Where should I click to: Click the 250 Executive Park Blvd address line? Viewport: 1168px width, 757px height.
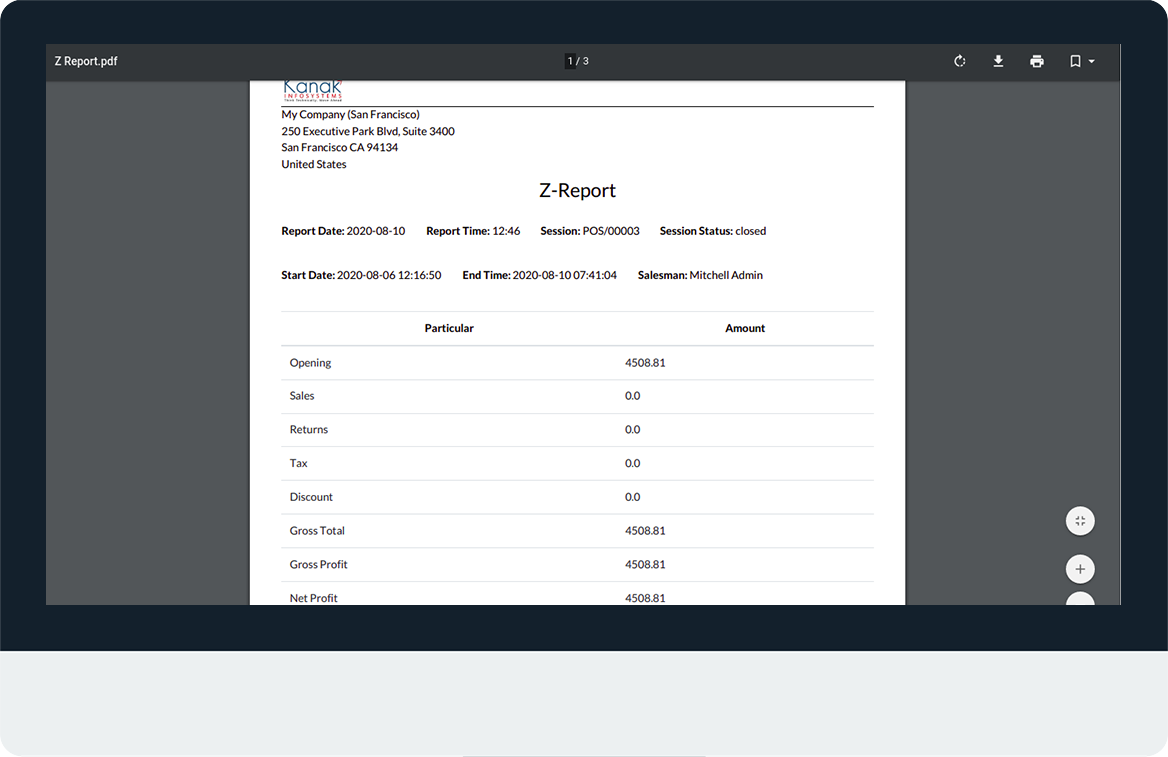tap(368, 131)
